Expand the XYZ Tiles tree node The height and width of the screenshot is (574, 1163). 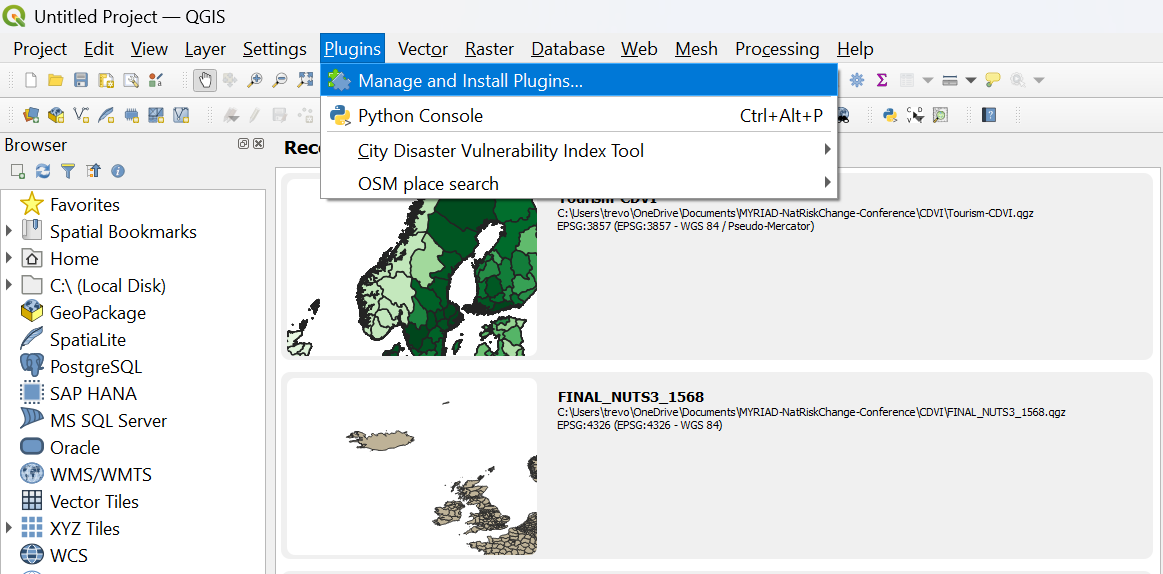coord(9,528)
